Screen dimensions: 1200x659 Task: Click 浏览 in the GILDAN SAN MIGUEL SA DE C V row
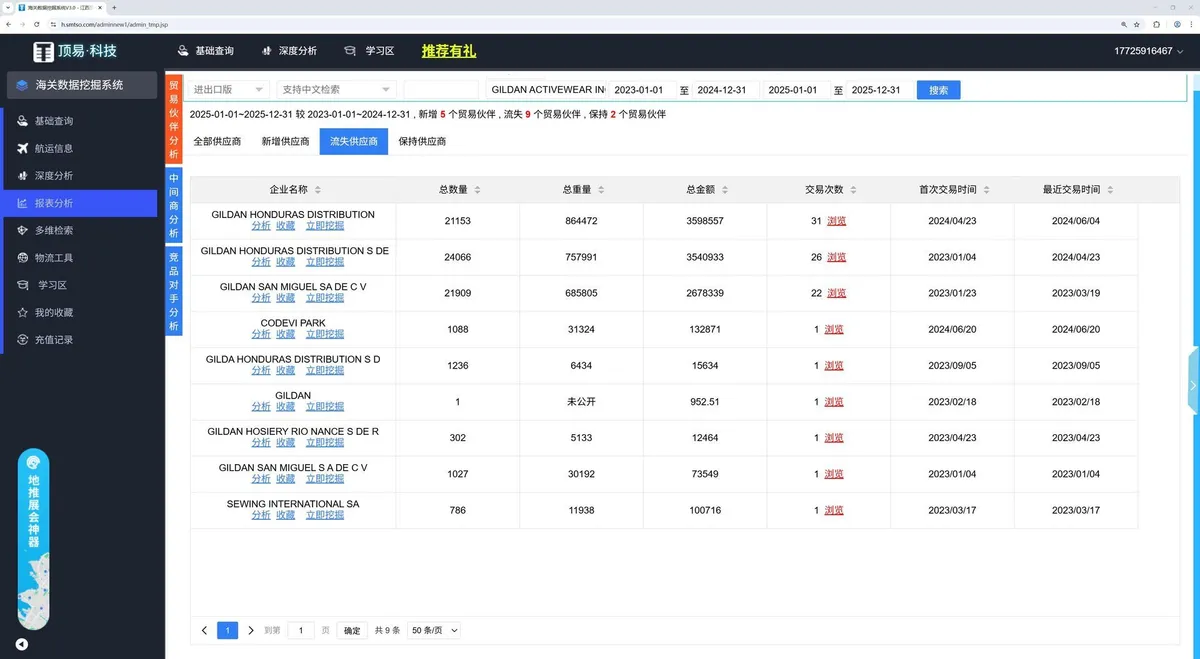pyautogui.click(x=836, y=293)
